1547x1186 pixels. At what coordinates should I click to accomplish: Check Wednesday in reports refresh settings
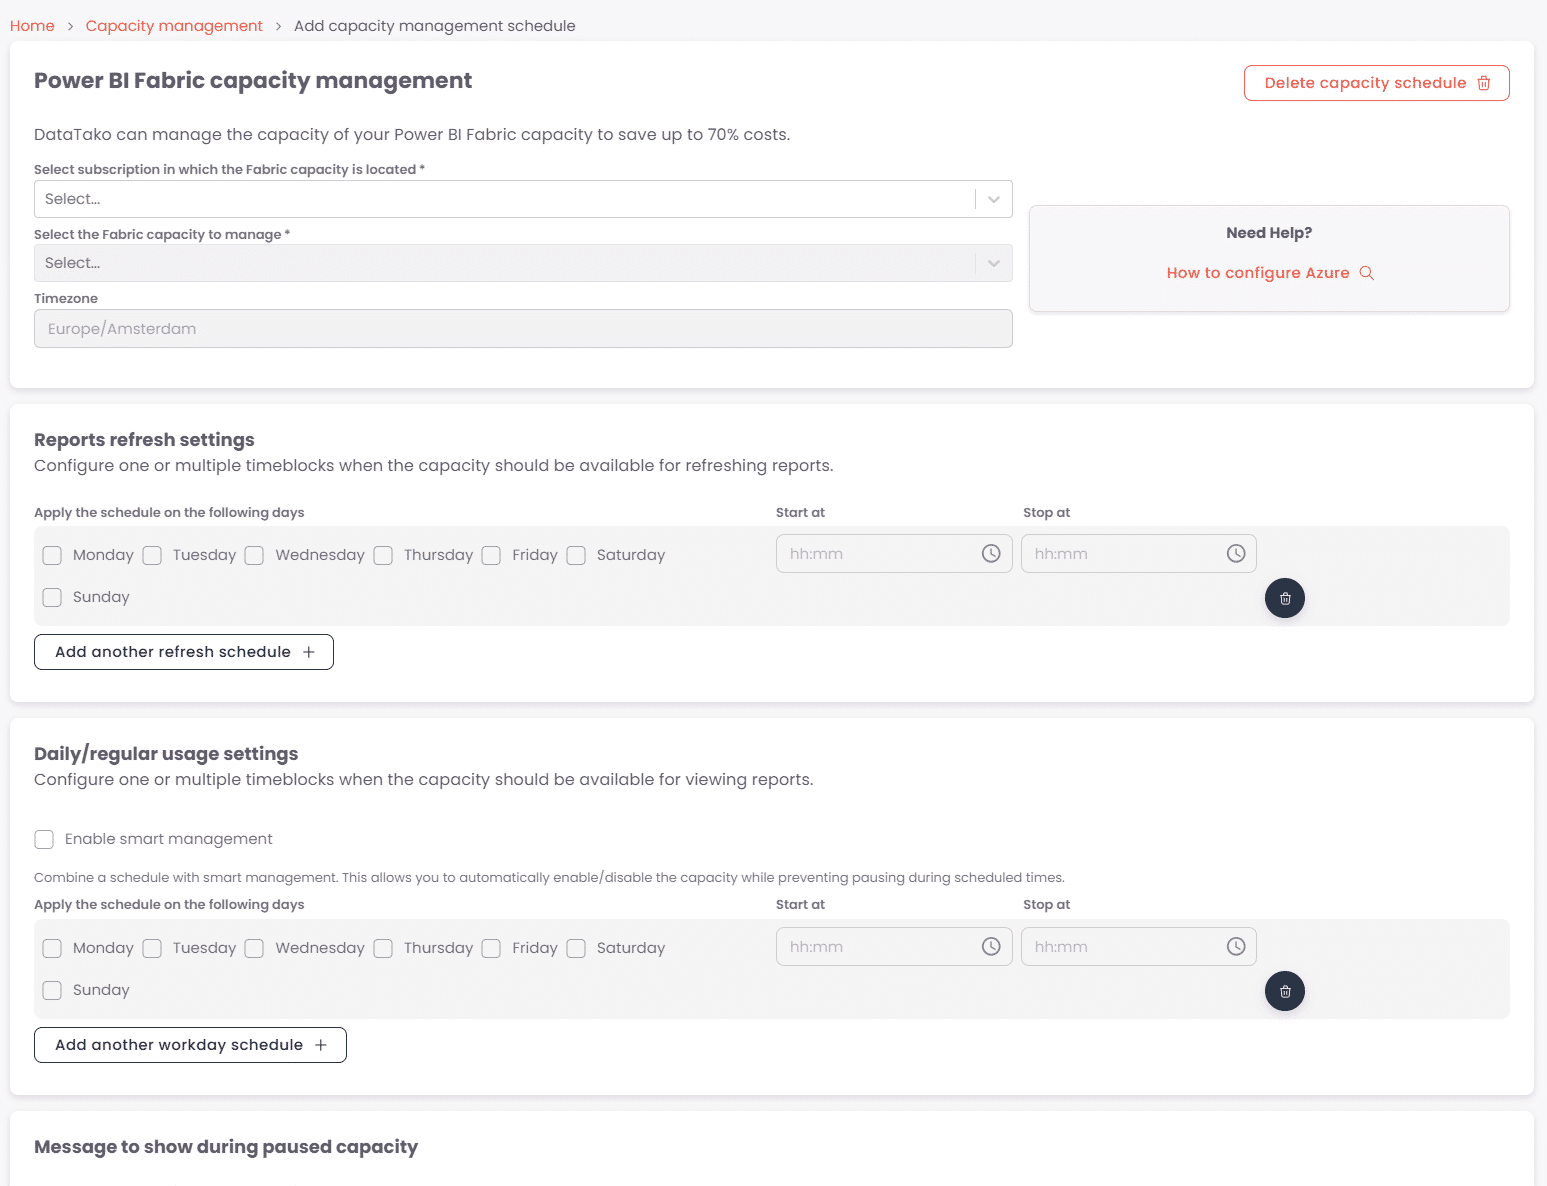coord(254,555)
